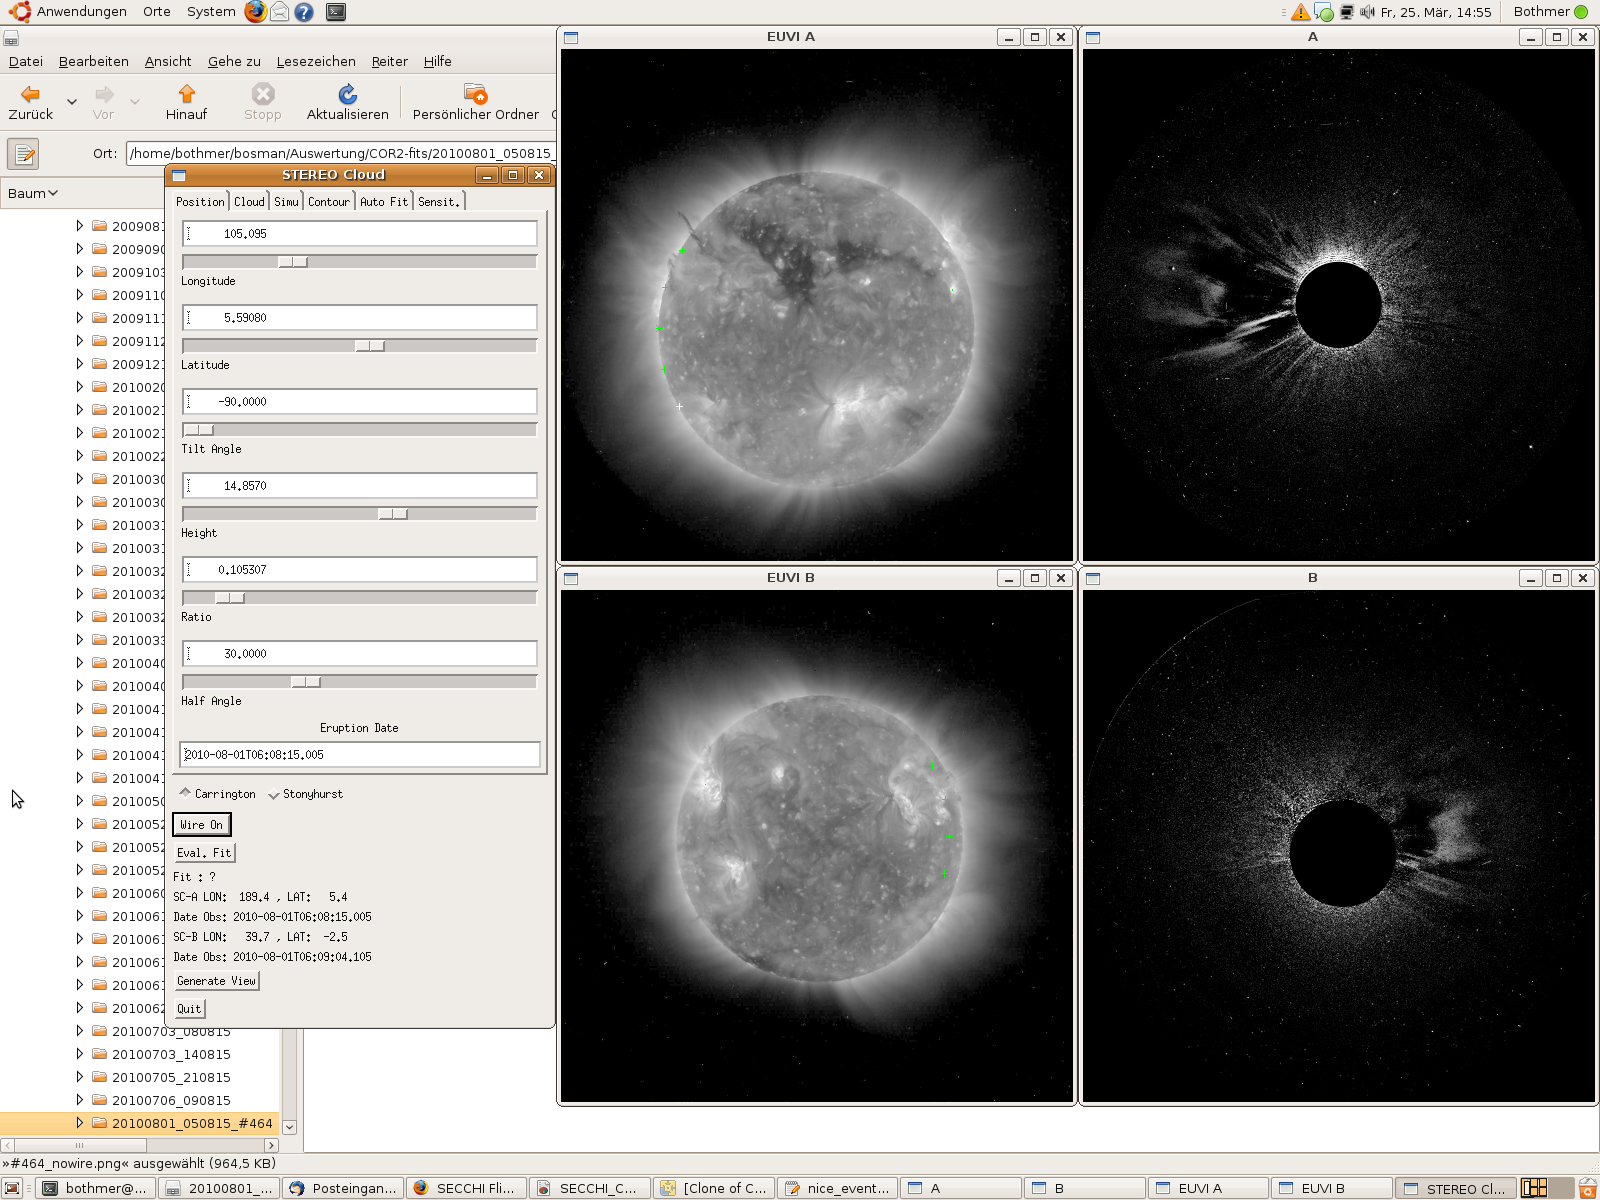Open the mail icon in top panel
The image size is (1600, 1200).
(x=280, y=12)
